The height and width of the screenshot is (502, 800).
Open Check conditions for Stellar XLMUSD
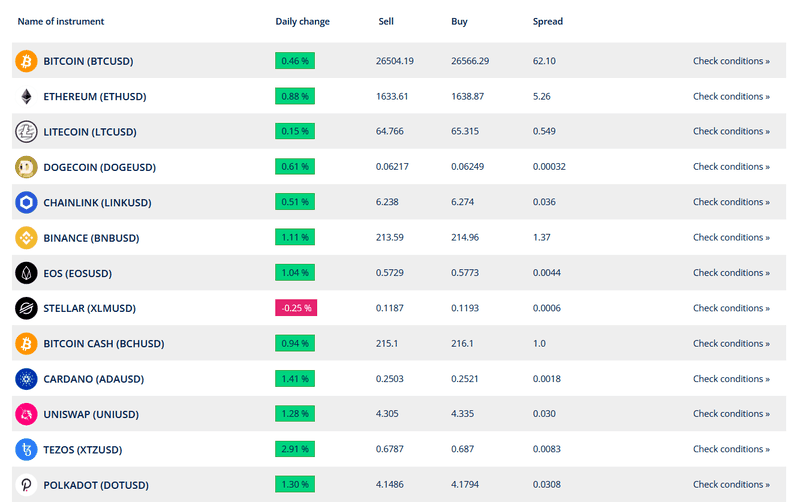(731, 308)
